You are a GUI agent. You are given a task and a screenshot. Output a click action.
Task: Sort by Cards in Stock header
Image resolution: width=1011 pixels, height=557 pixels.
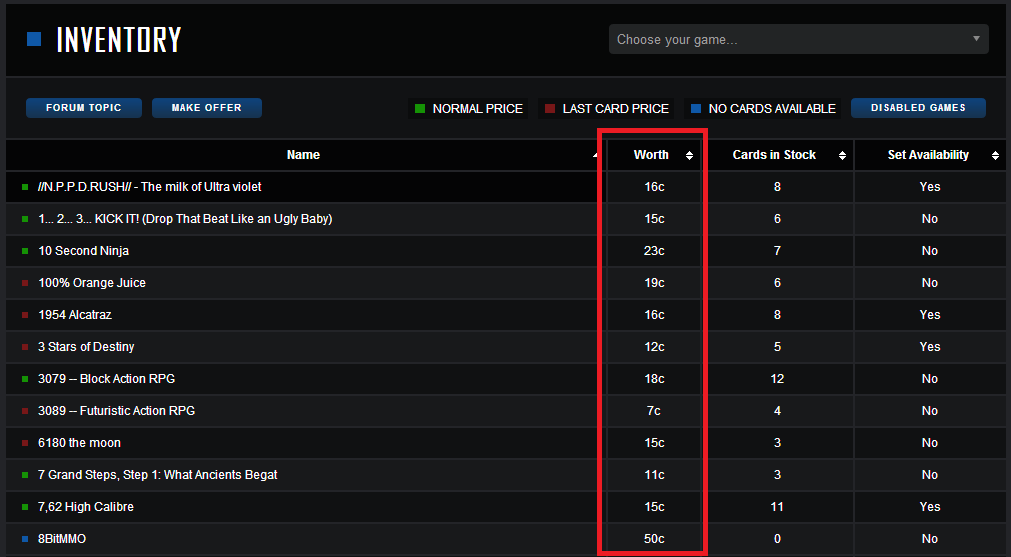[x=778, y=155]
